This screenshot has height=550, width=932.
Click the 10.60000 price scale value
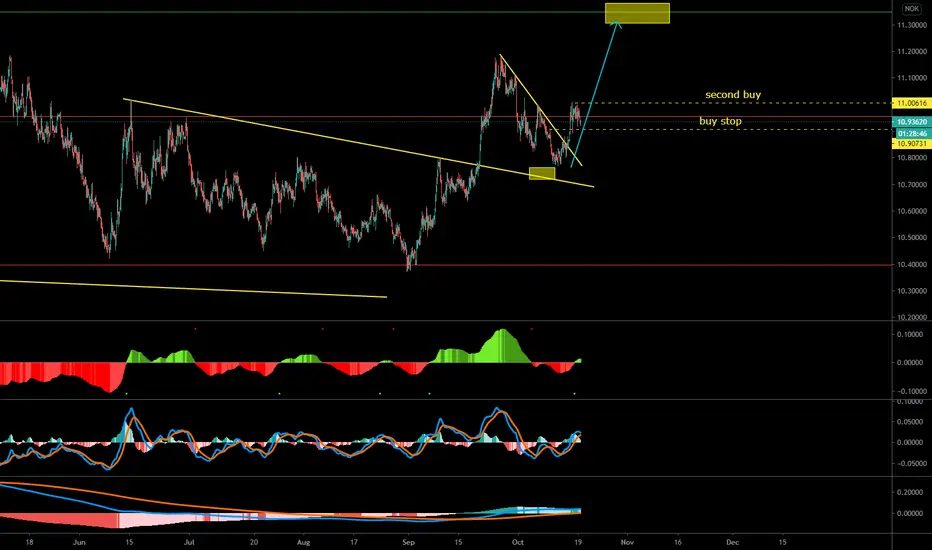(x=912, y=211)
